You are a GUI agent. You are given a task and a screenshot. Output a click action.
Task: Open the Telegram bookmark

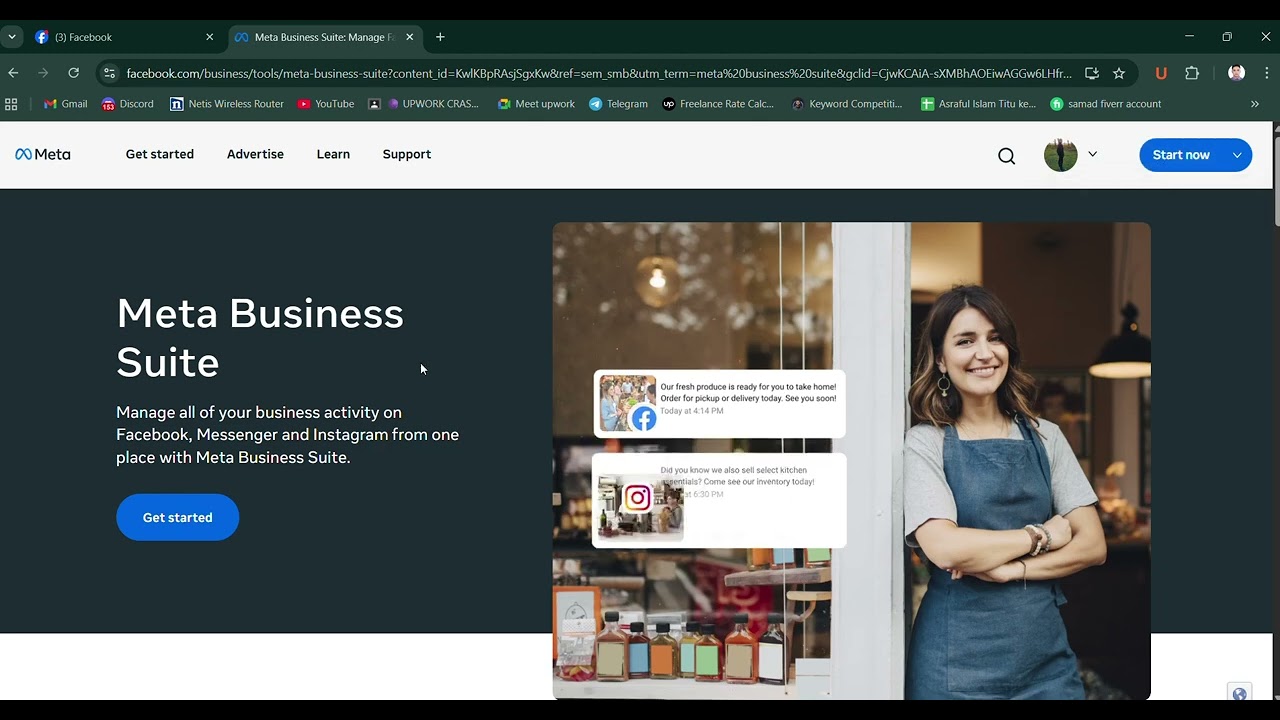pyautogui.click(x=618, y=104)
